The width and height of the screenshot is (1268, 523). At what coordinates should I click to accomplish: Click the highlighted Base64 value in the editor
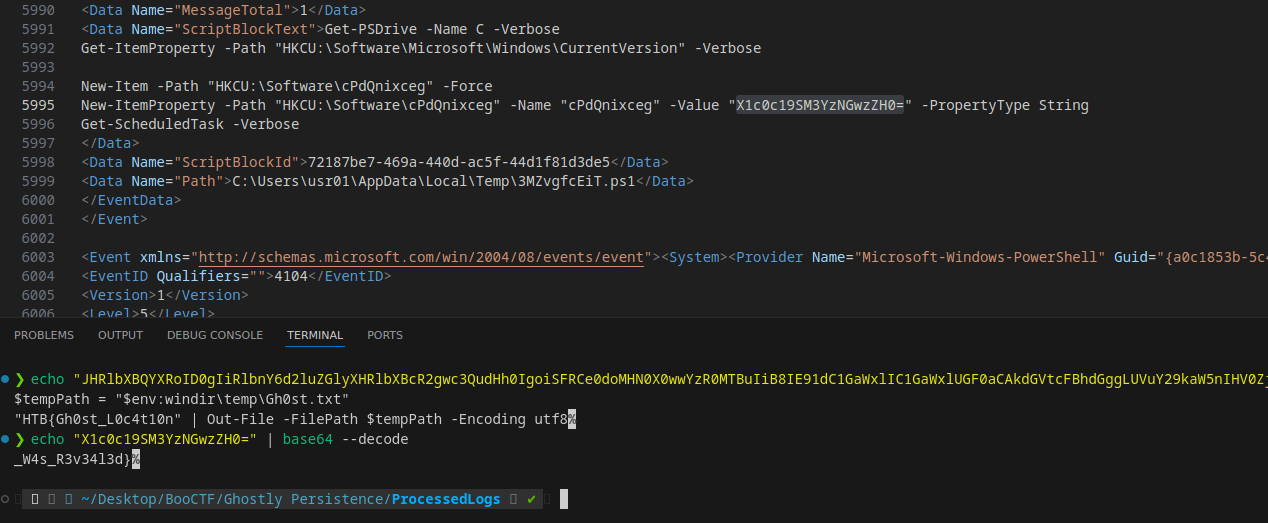[819, 105]
